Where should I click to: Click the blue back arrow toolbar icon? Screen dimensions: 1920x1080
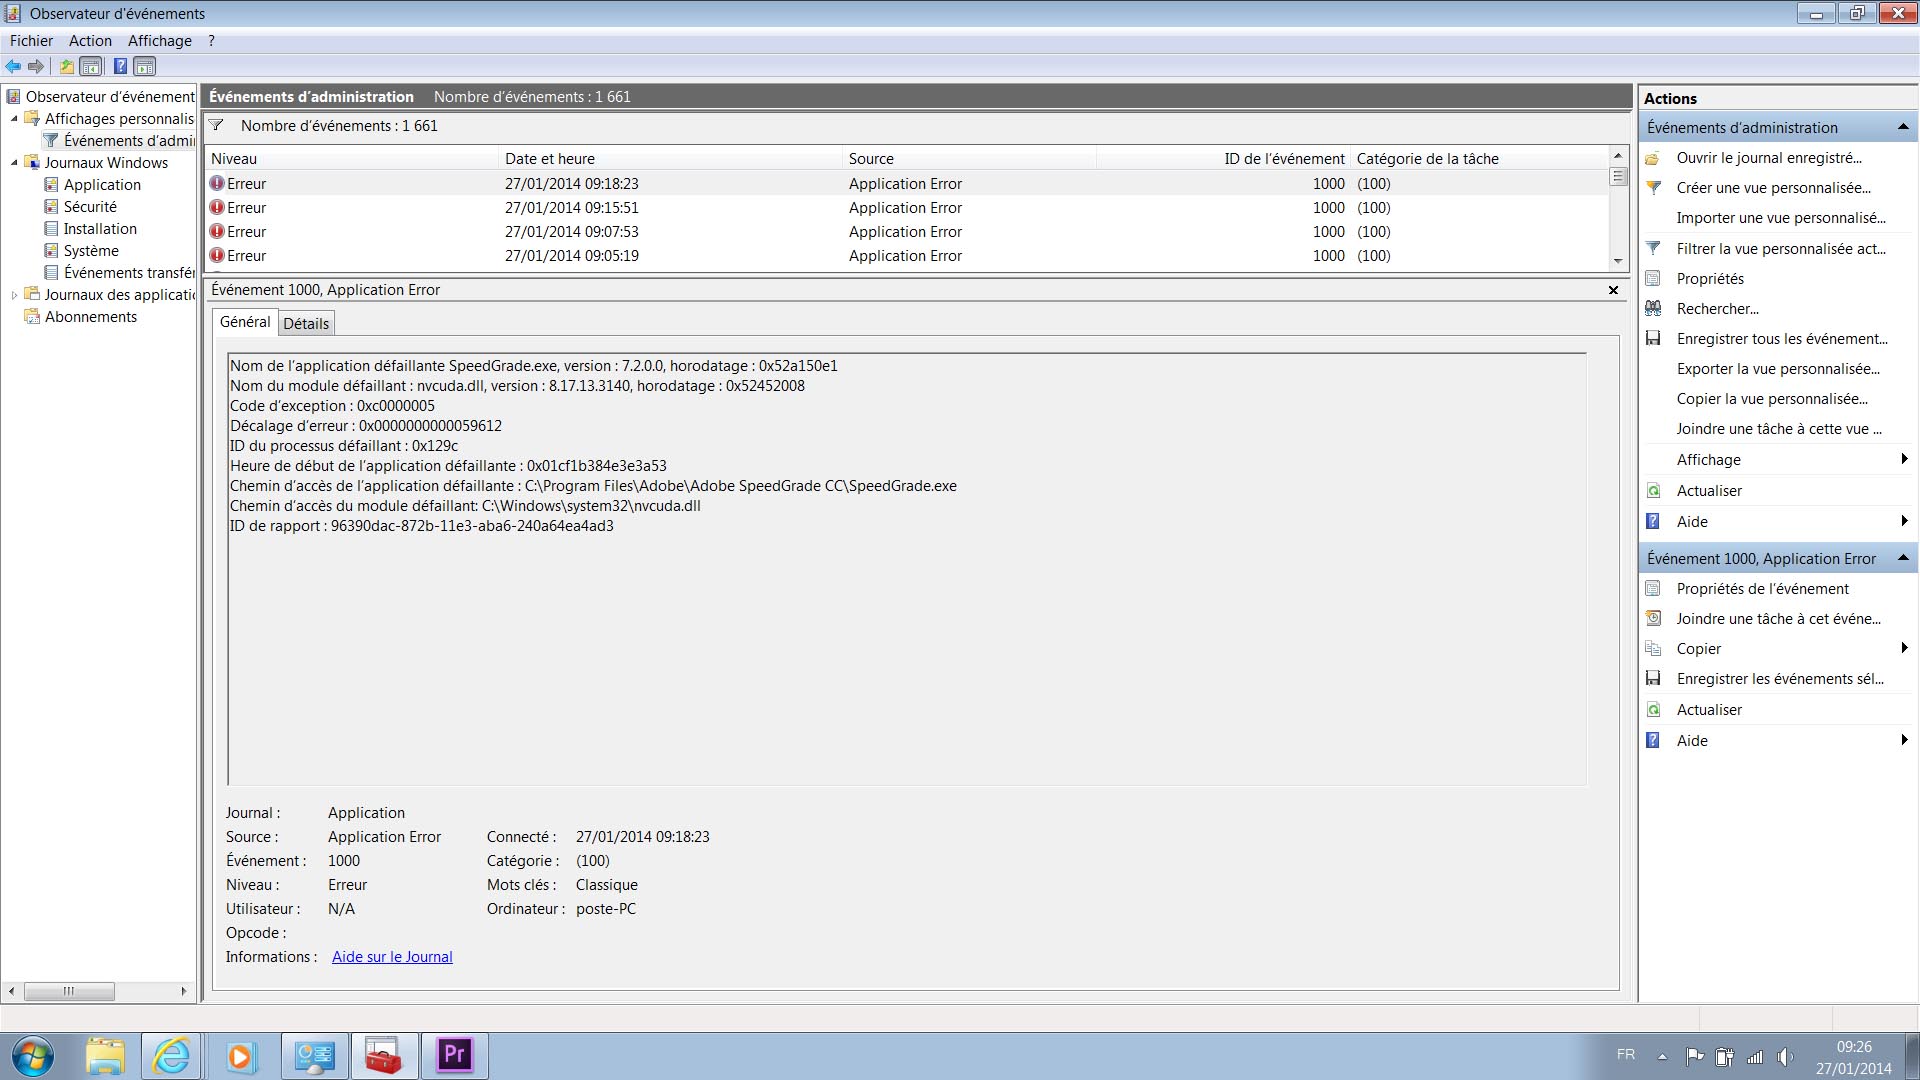(x=13, y=67)
